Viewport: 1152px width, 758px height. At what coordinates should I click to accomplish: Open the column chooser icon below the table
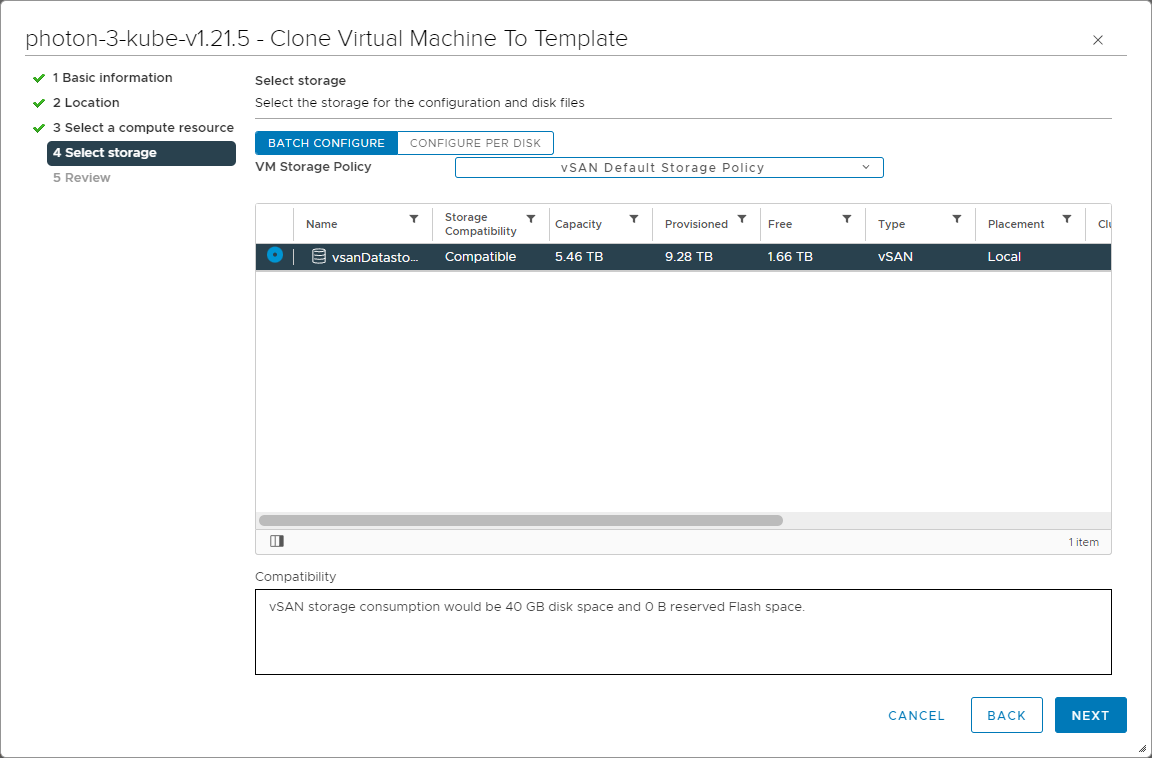pyautogui.click(x=276, y=541)
